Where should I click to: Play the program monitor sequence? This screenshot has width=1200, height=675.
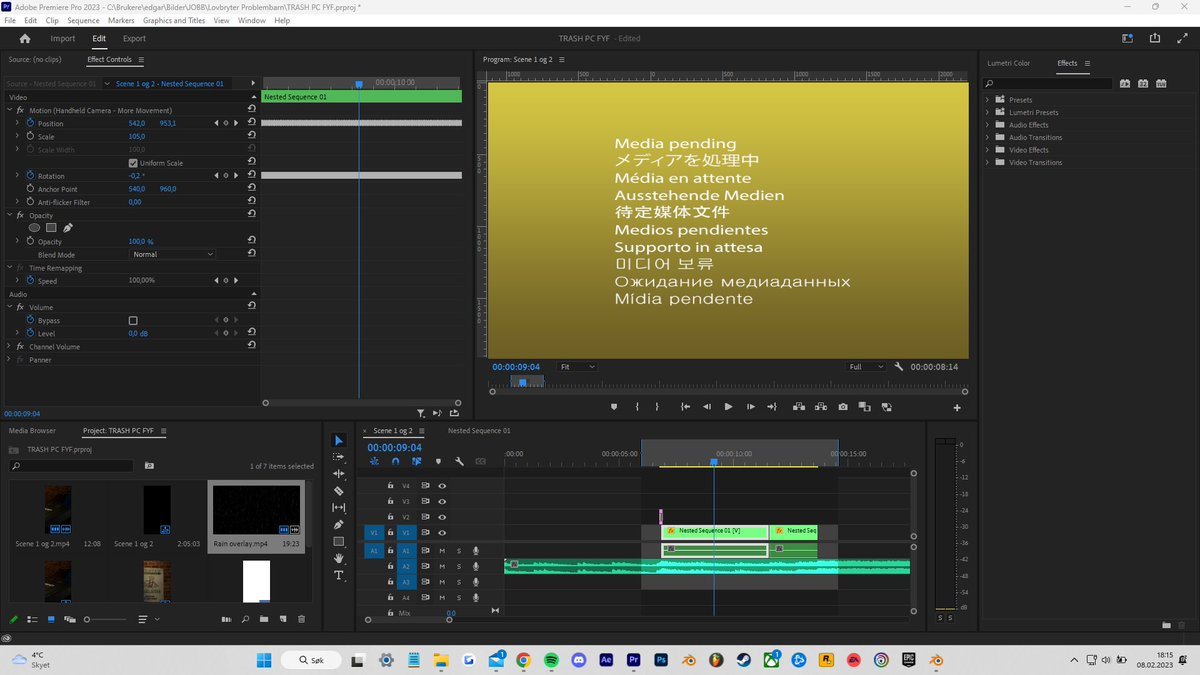click(x=728, y=407)
